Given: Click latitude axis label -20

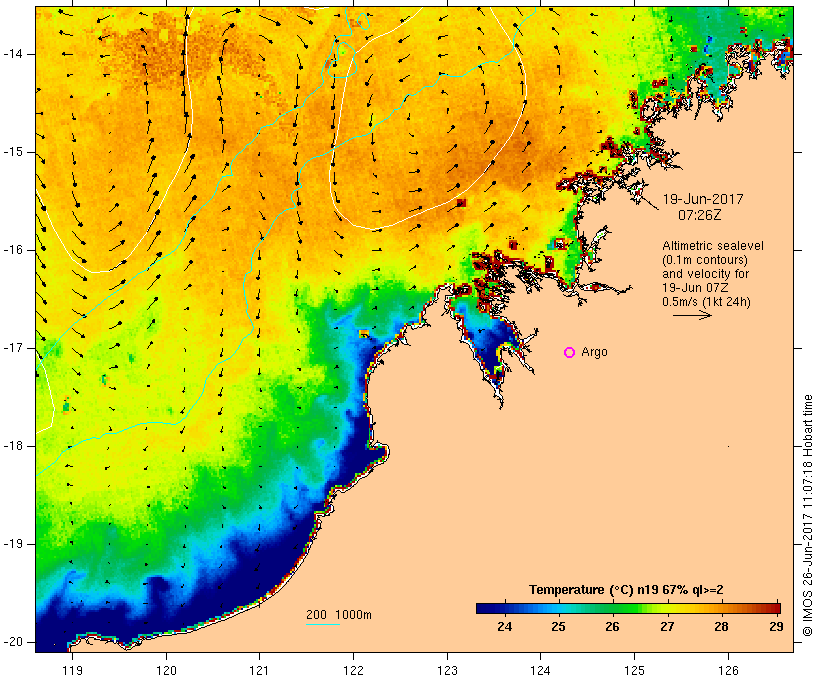Looking at the screenshot, I should (x=12, y=642).
